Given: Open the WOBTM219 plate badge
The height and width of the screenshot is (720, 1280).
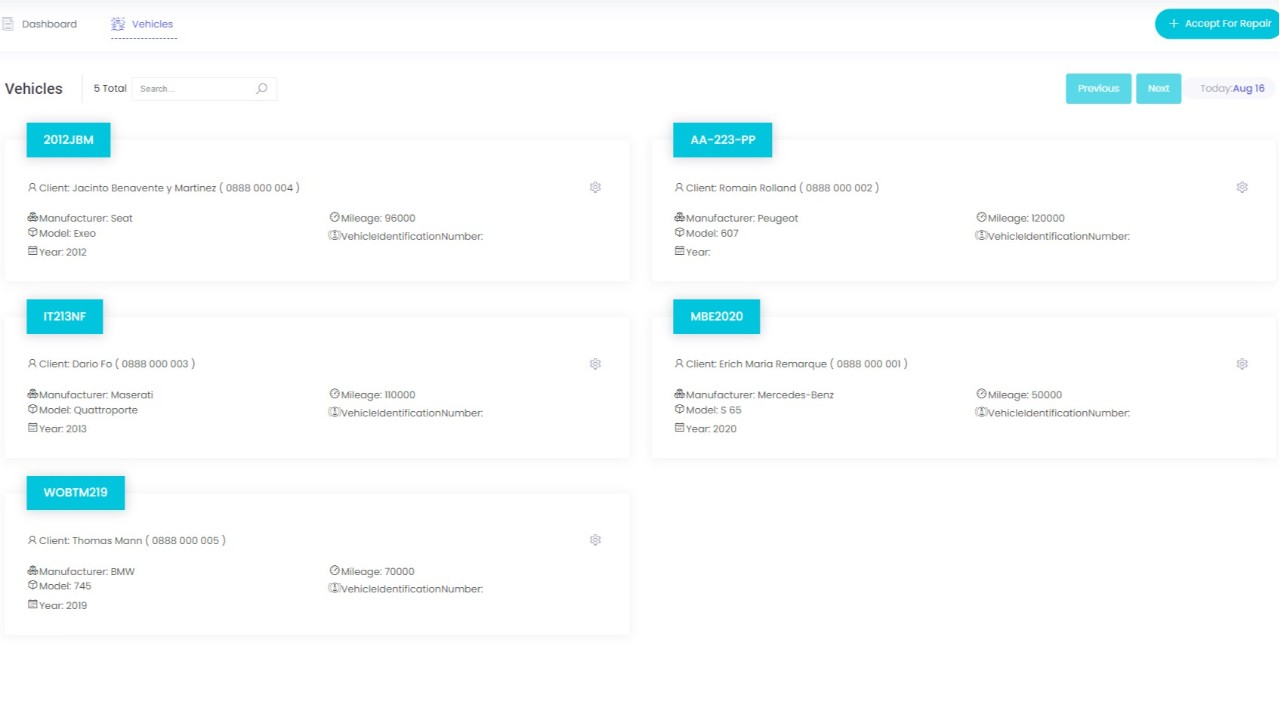Looking at the screenshot, I should pos(76,493).
